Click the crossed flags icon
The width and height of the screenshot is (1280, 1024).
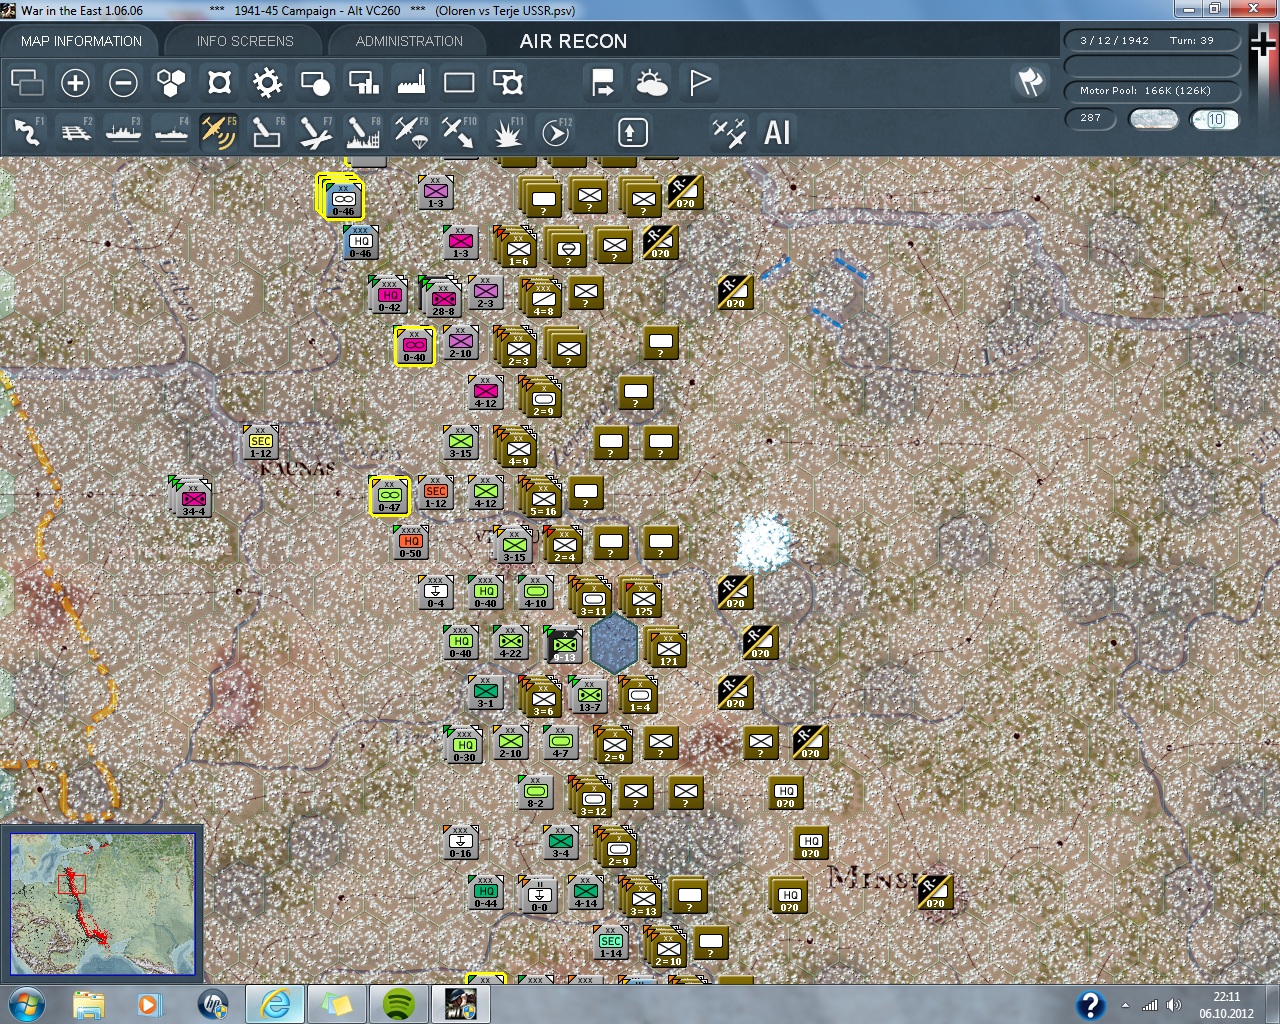[1030, 82]
